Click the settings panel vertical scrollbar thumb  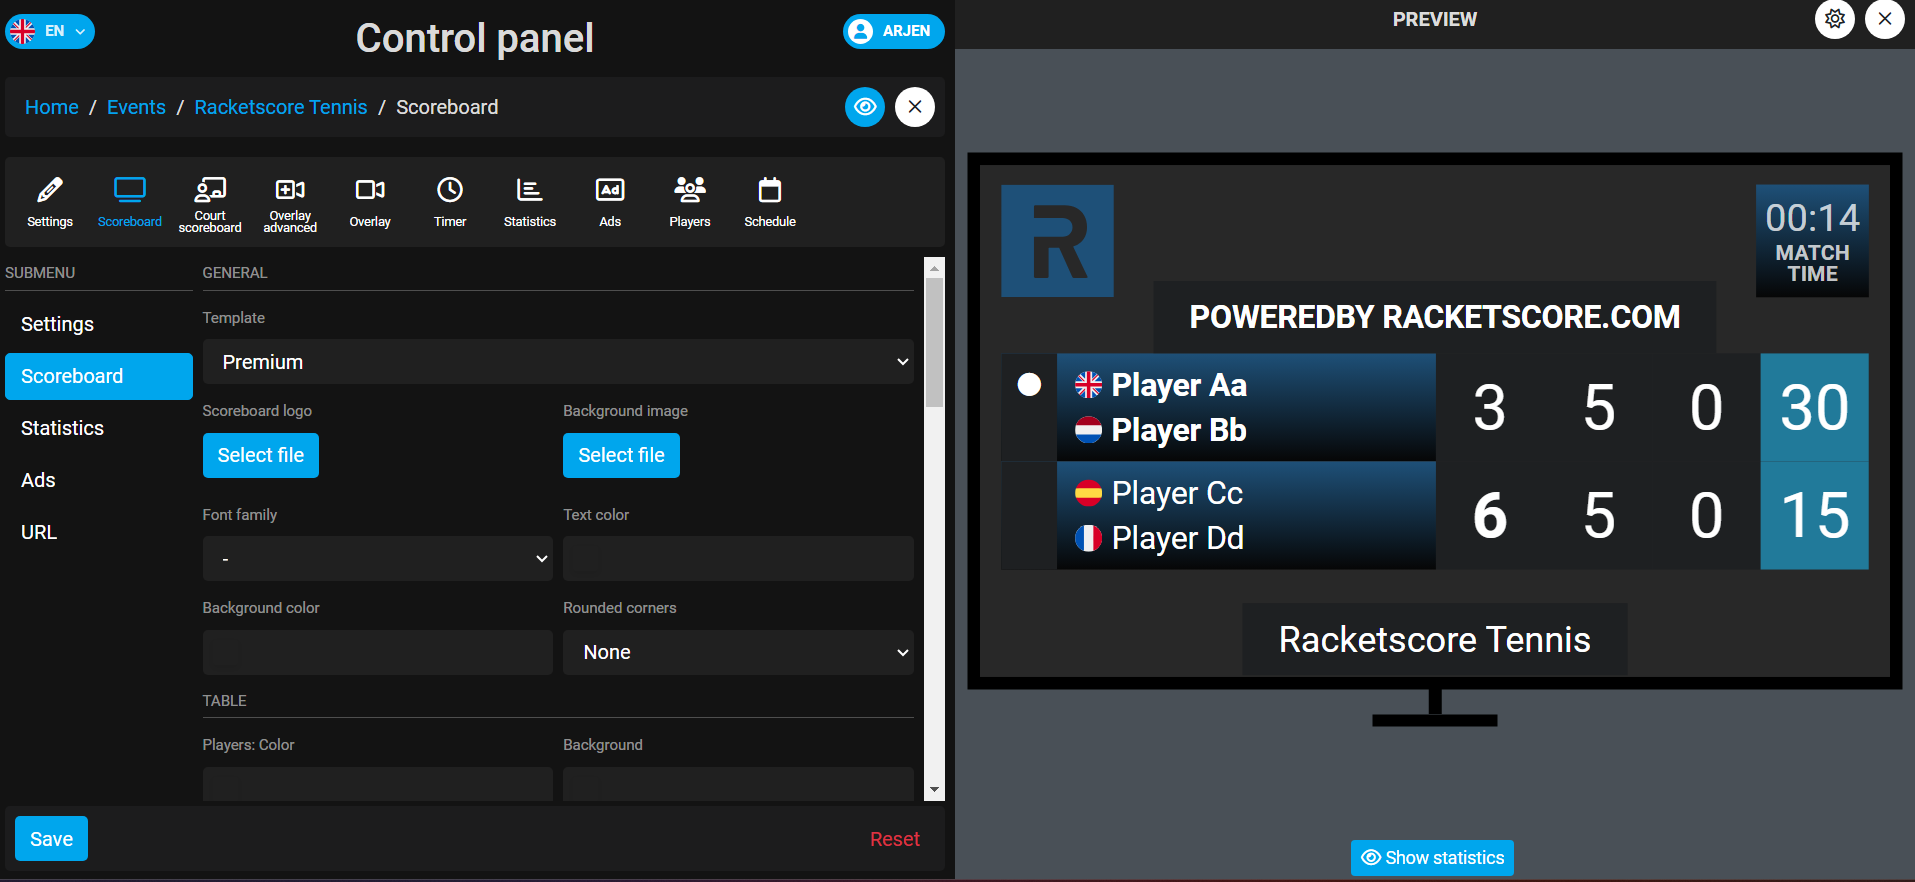pos(935,342)
